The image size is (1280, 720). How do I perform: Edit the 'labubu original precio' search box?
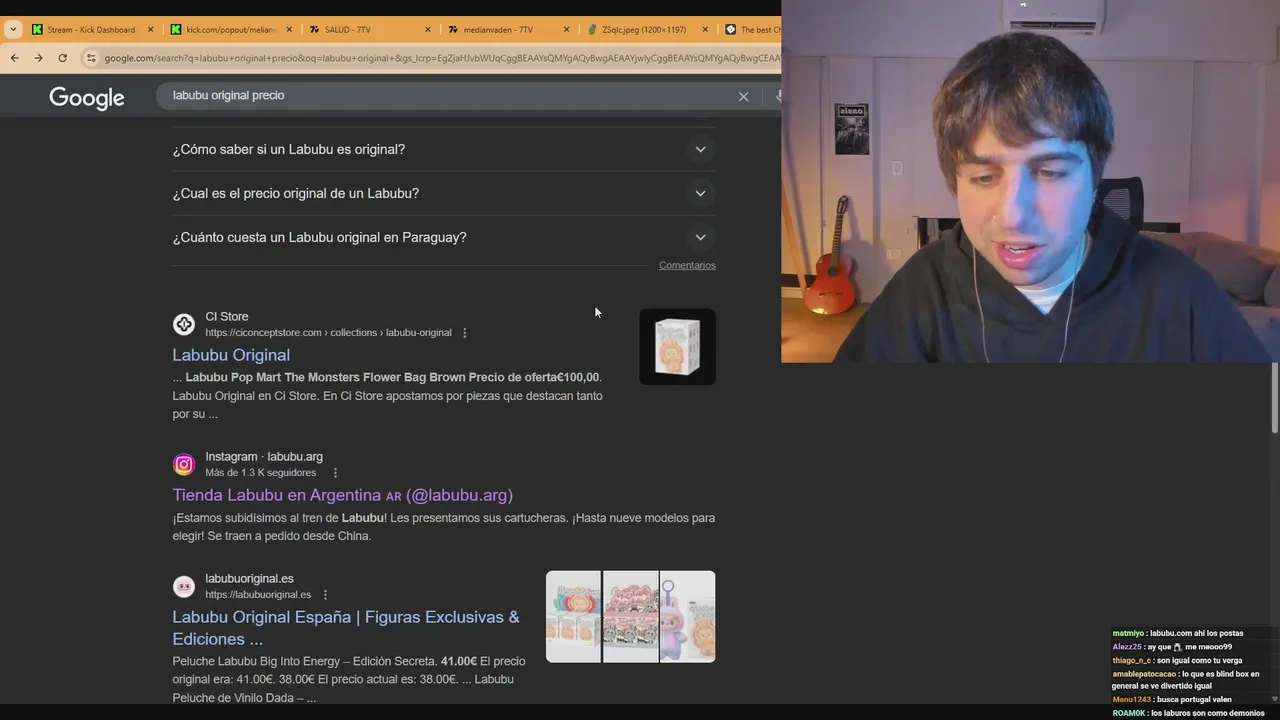450,96
